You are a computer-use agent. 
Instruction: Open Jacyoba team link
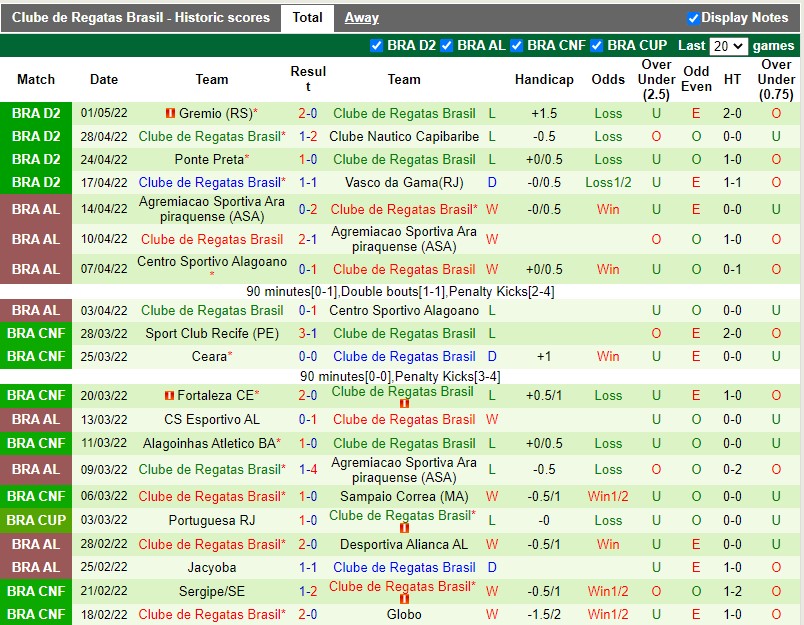click(x=212, y=568)
